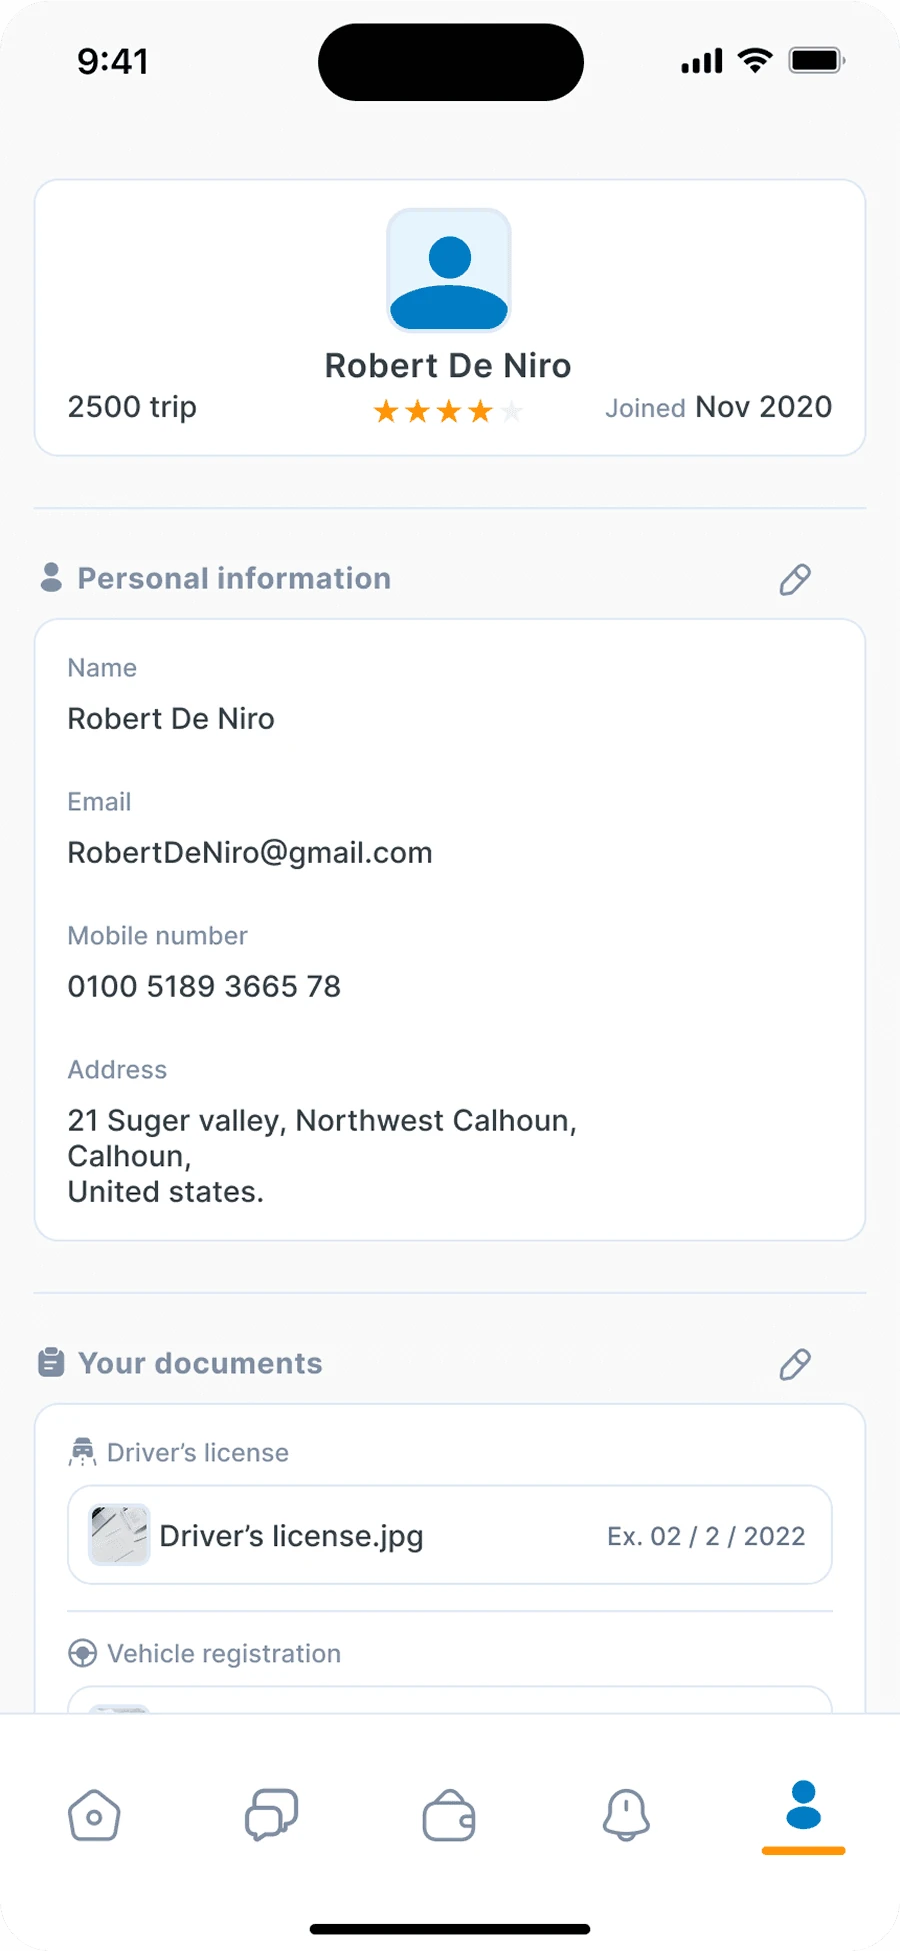
Task: Click the star rating under name
Action: tap(448, 411)
